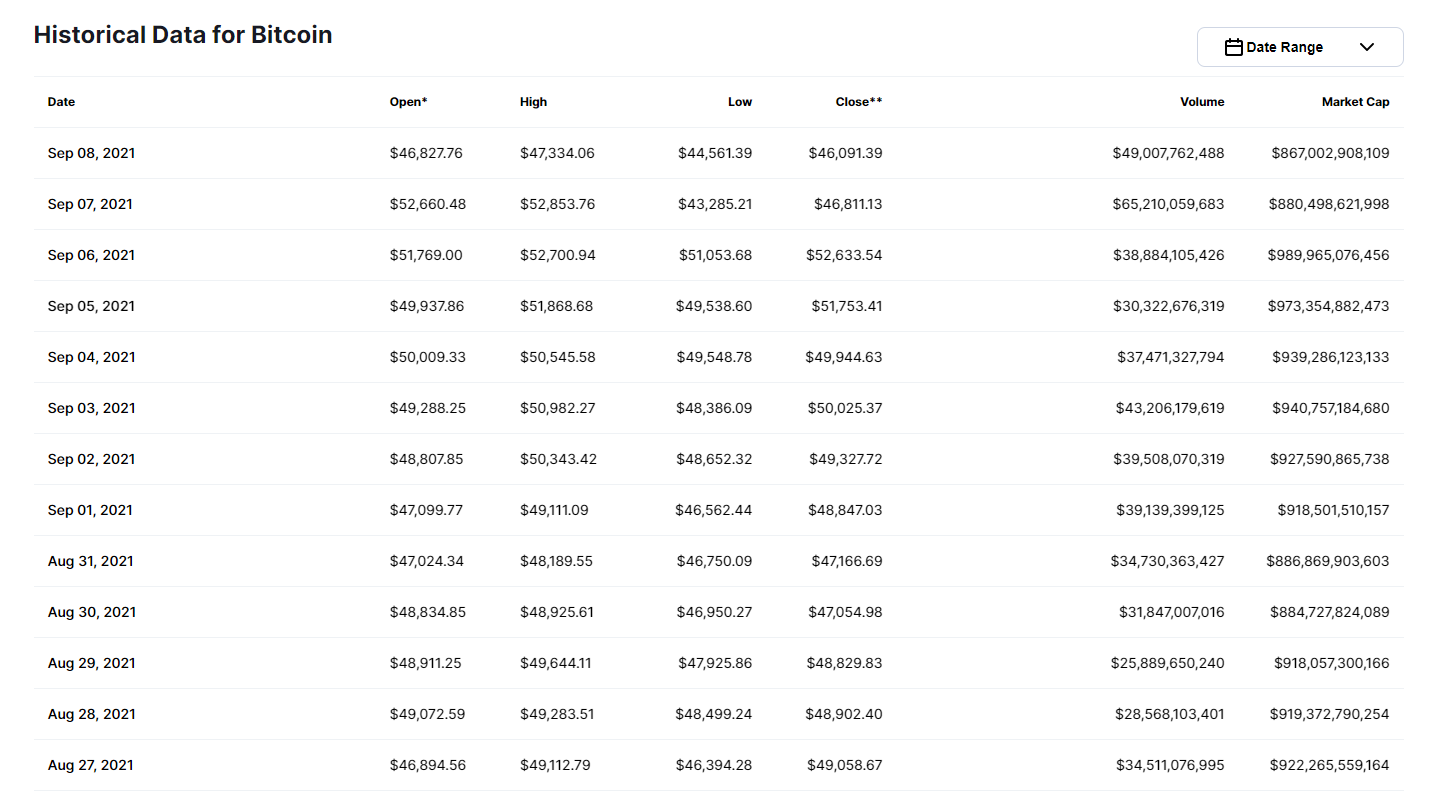This screenshot has height=799, width=1443.
Task: Click the low price $44,561.39
Action: pos(715,153)
